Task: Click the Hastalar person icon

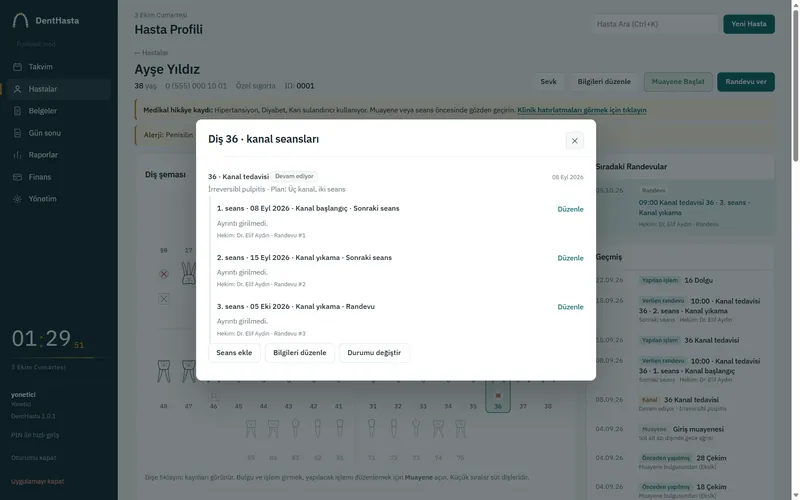Action: pyautogui.click(x=17, y=89)
